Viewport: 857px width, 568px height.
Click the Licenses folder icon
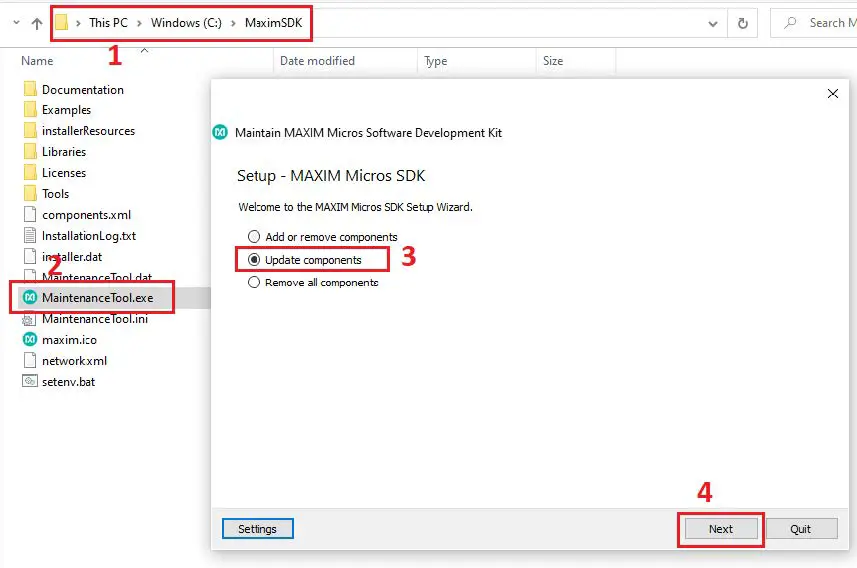tap(30, 173)
